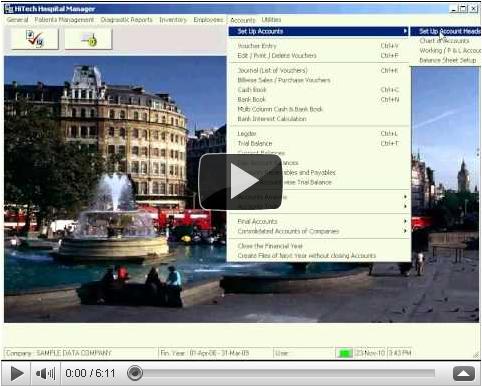Screen dimensions: 482x386
Task: Select Create Files of Next Year without closing Accounts
Action: coord(318,256)
